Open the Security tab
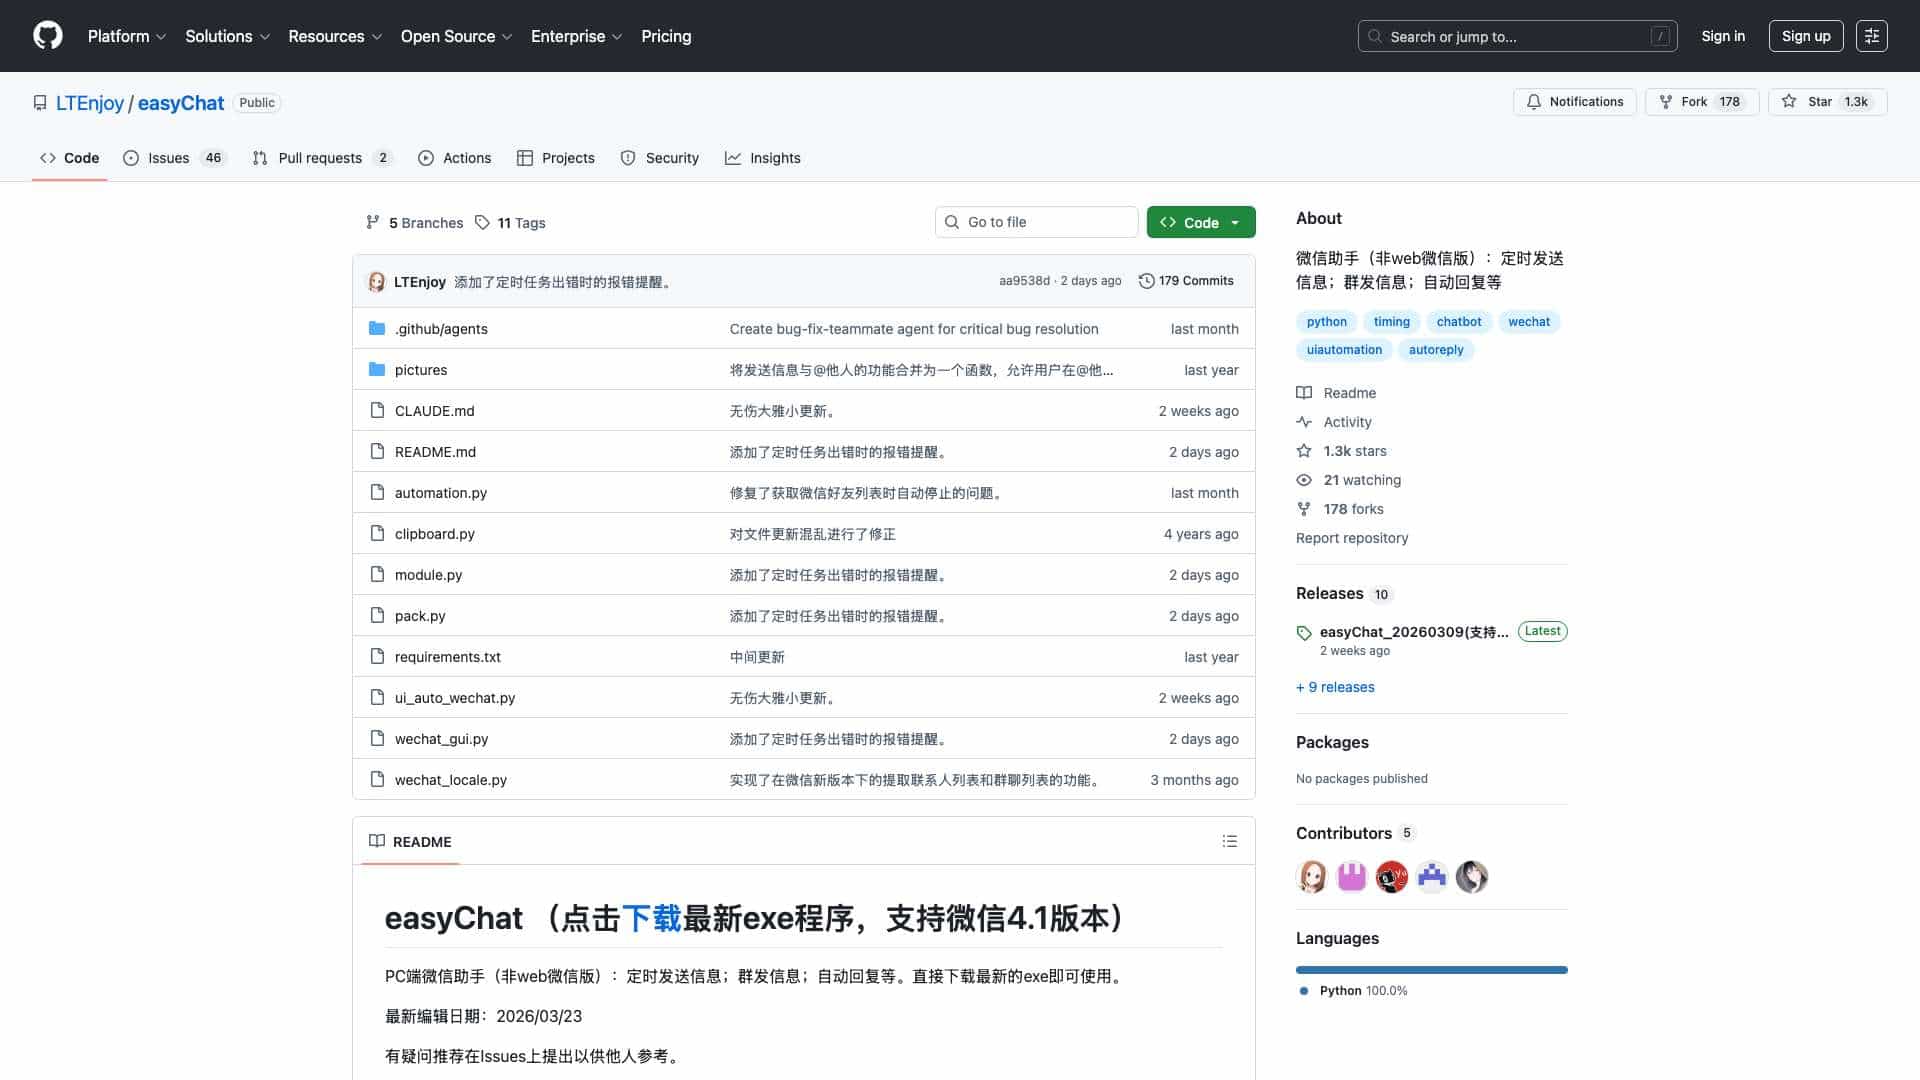Viewport: 1920px width, 1080px height. [x=660, y=158]
